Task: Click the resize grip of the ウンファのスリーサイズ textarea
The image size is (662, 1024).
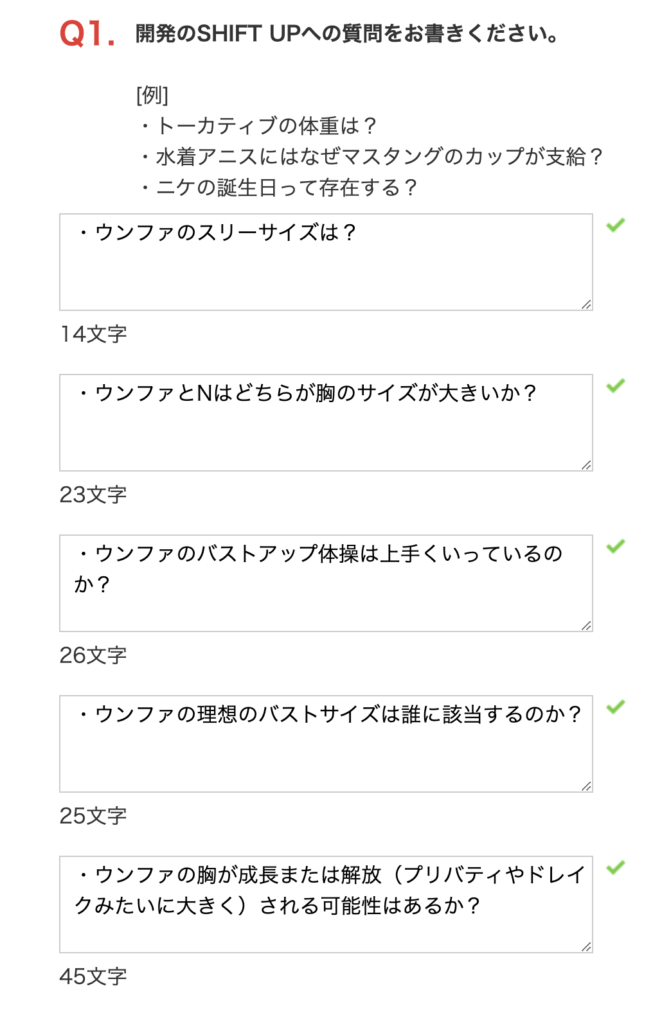Action: coord(586,304)
